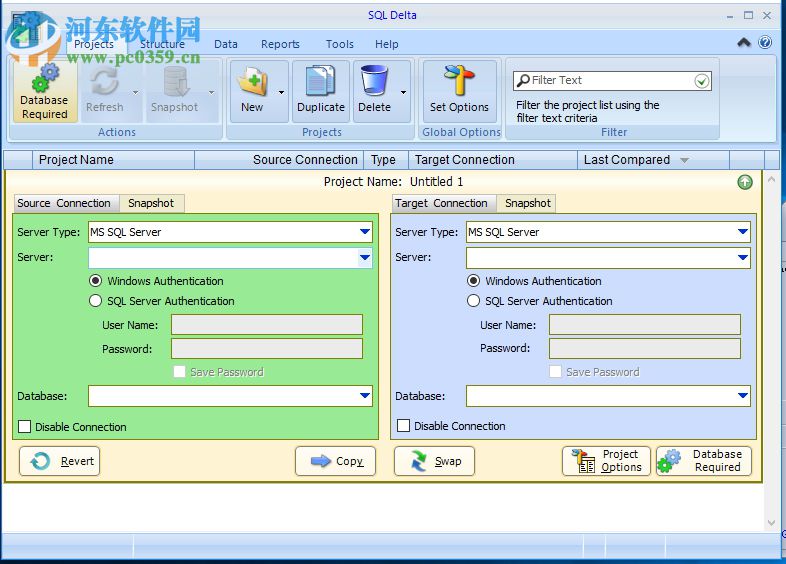
Task: Sort by Last Compared column header
Action: click(x=653, y=160)
